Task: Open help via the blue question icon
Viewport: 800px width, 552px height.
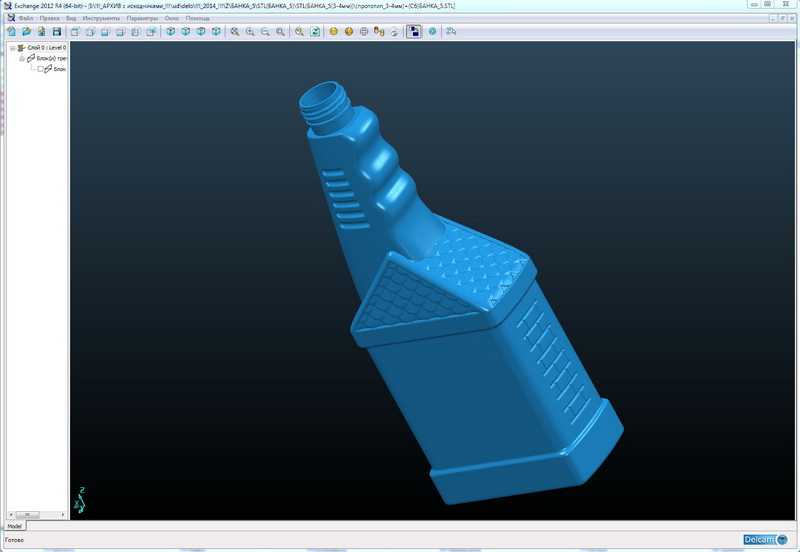Action: (433, 32)
